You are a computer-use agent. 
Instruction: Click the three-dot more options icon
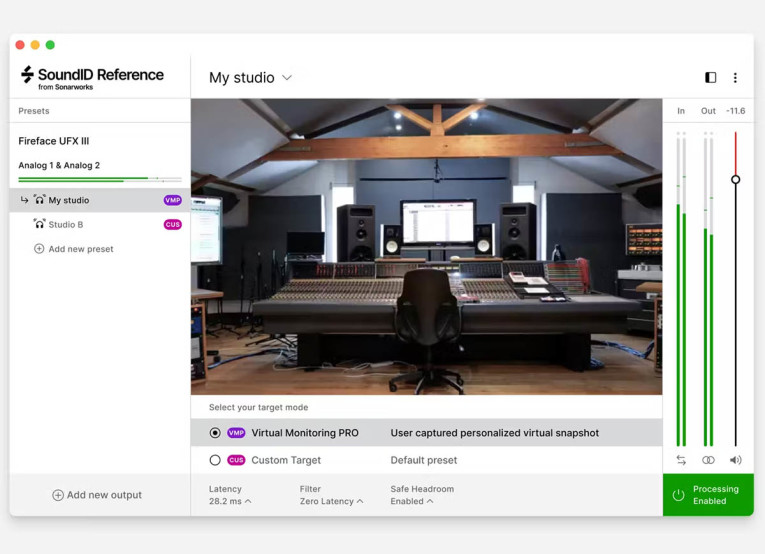coord(735,78)
